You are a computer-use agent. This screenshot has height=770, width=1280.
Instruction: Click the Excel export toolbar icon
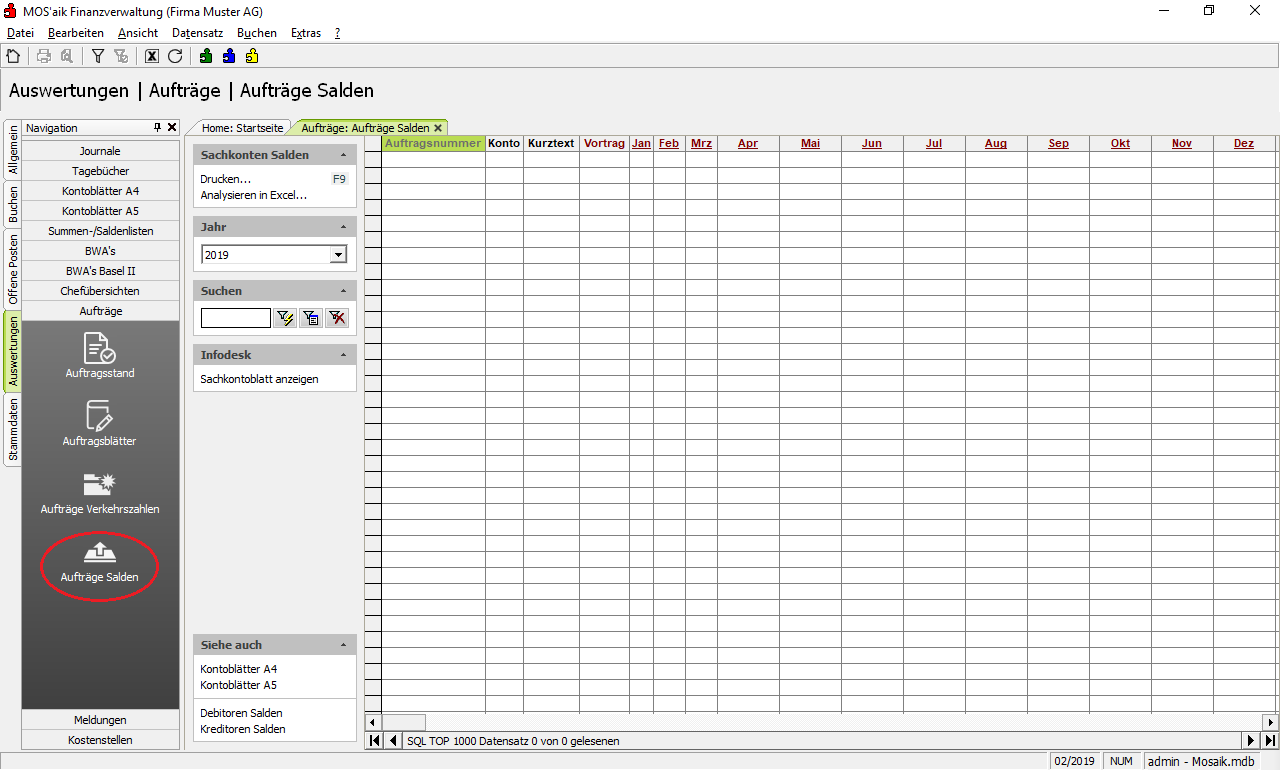pos(152,57)
